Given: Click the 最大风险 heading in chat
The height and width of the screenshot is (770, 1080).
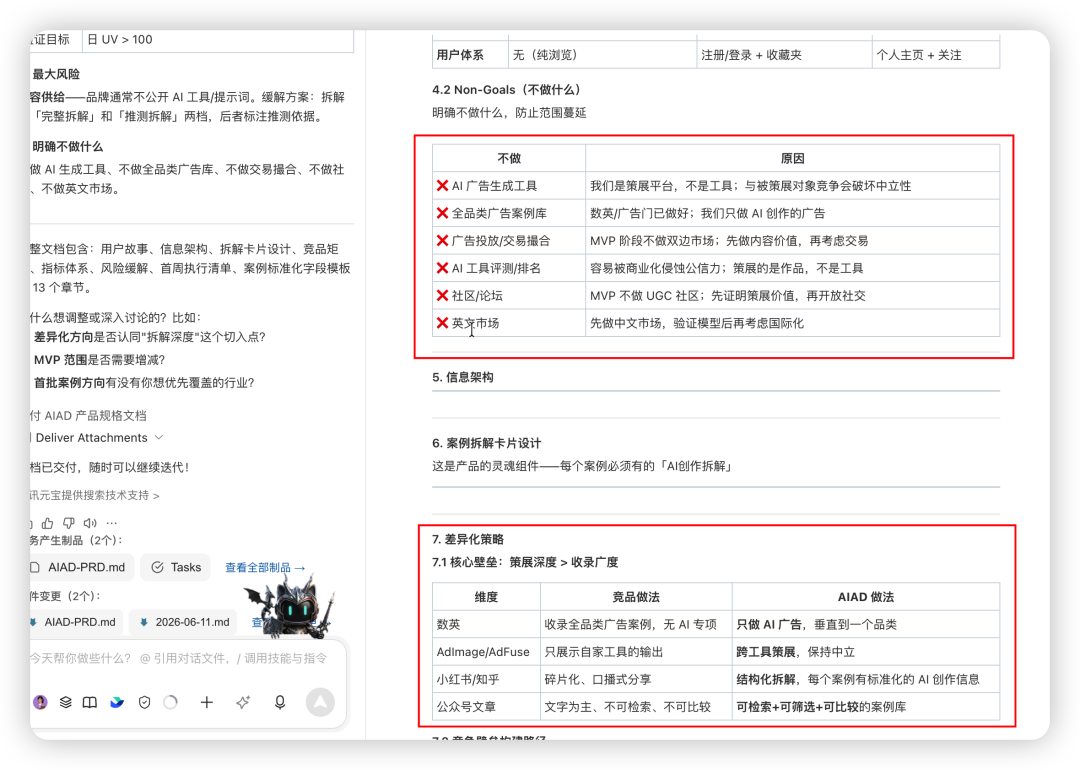Looking at the screenshot, I should pos(56,74).
